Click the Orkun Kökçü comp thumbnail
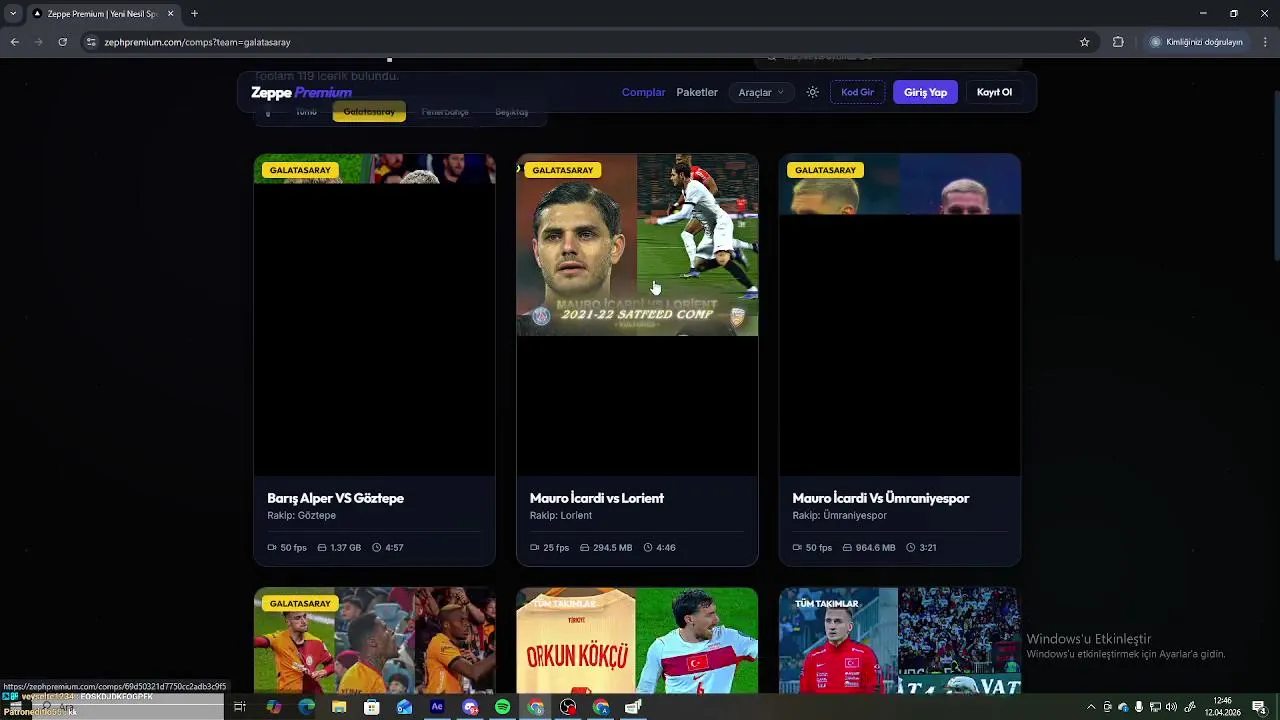Screen dimensions: 1280x720 (x=637, y=641)
